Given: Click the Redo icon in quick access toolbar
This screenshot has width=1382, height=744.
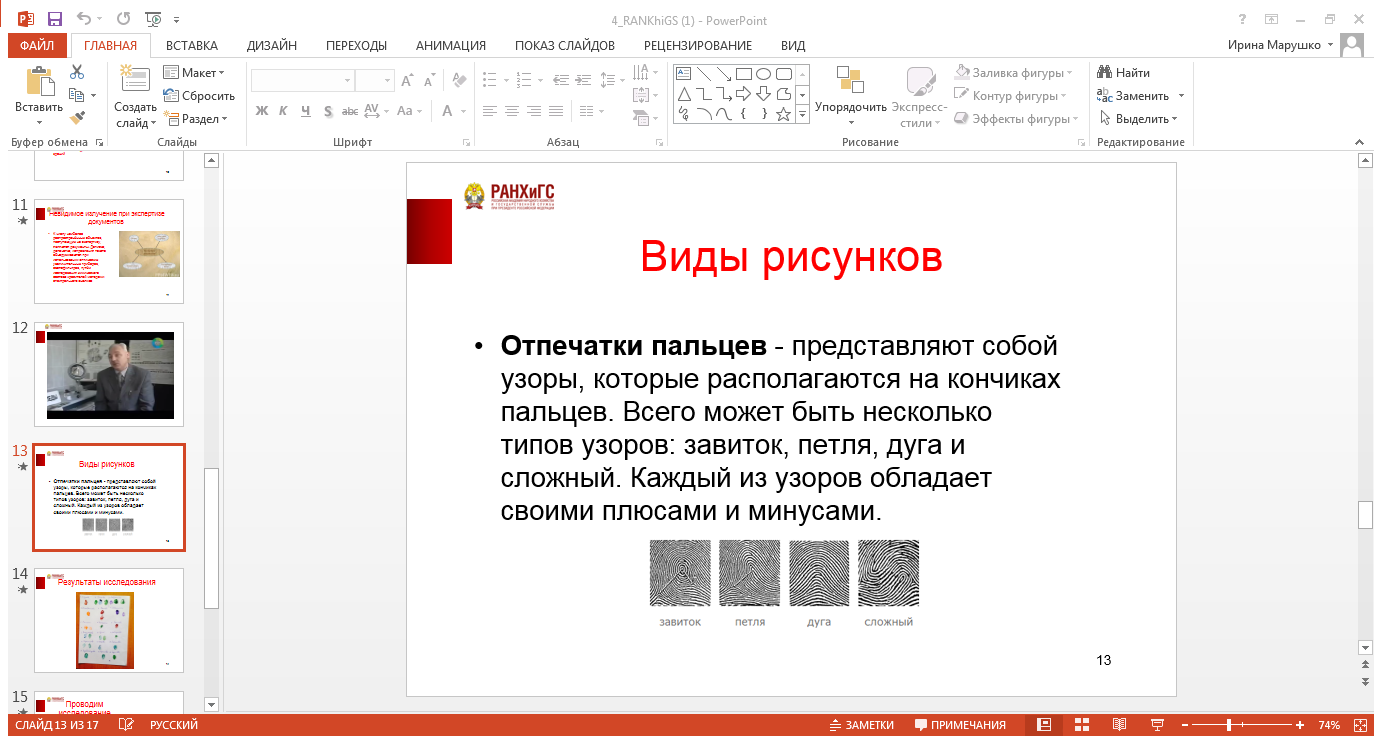Looking at the screenshot, I should 123,19.
